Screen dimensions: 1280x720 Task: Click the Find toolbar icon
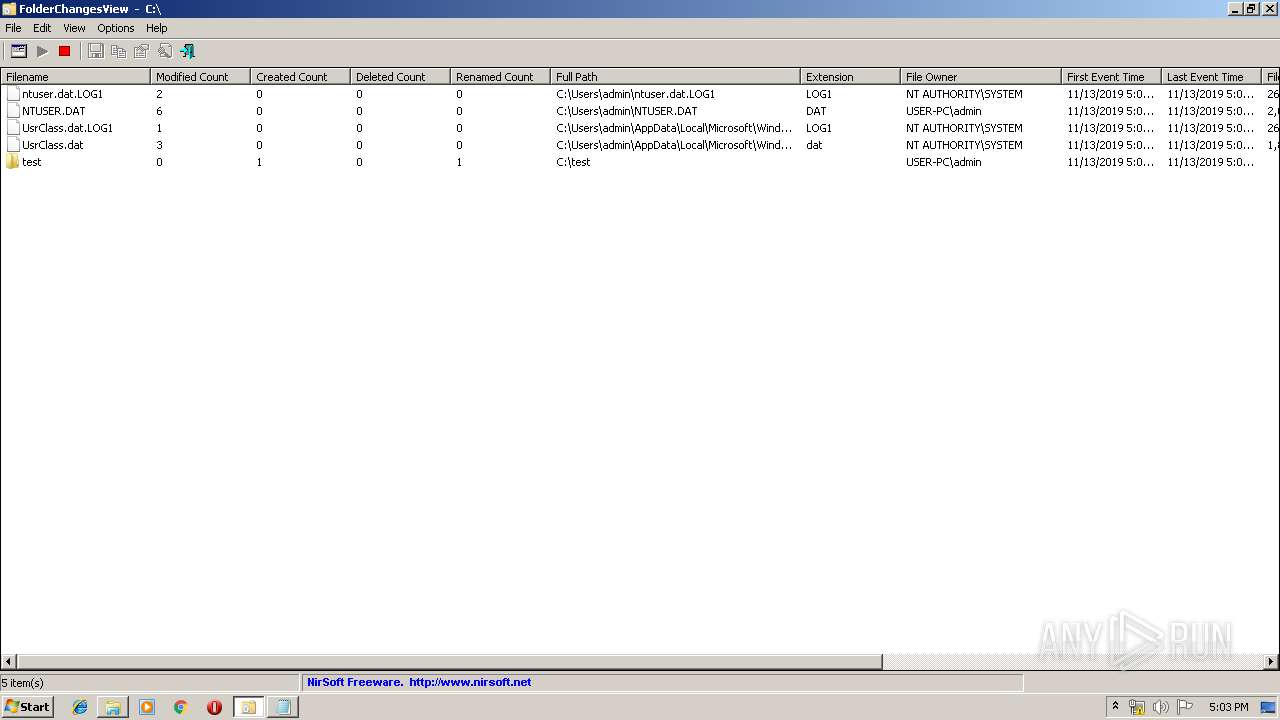coord(165,51)
